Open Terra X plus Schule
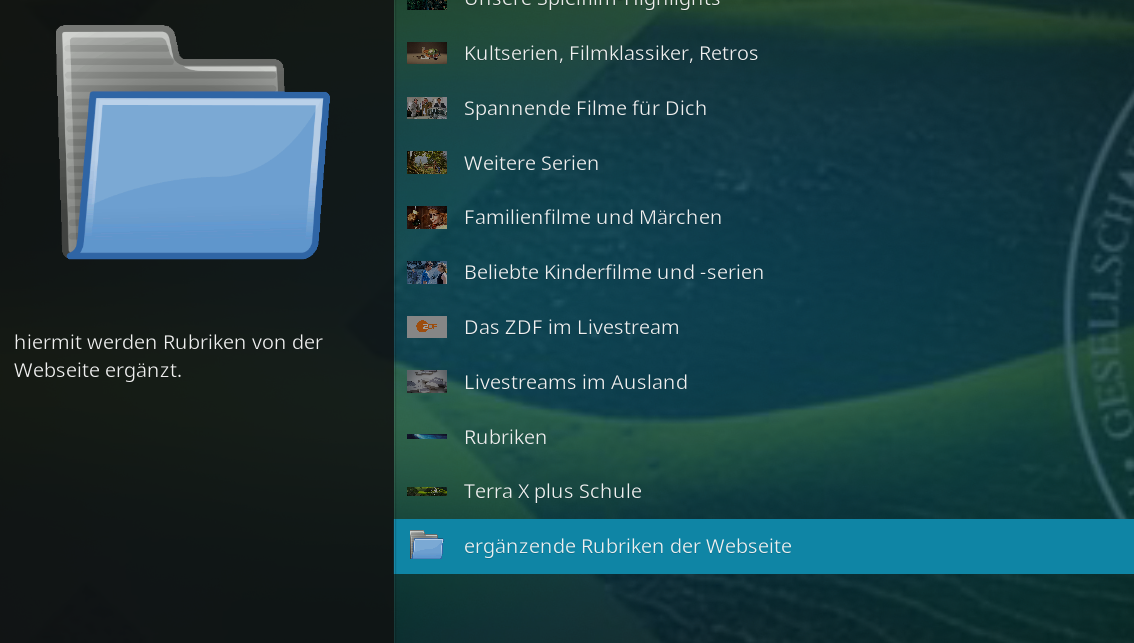 click(x=764, y=491)
